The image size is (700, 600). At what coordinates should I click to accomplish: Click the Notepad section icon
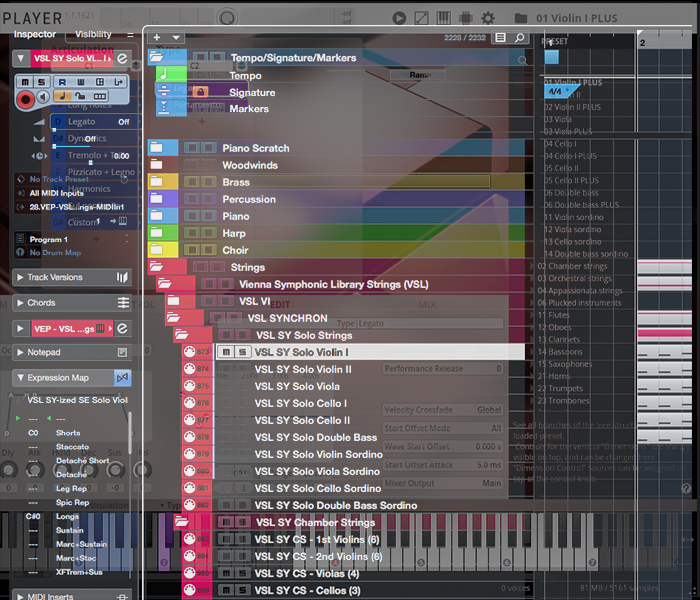122,352
